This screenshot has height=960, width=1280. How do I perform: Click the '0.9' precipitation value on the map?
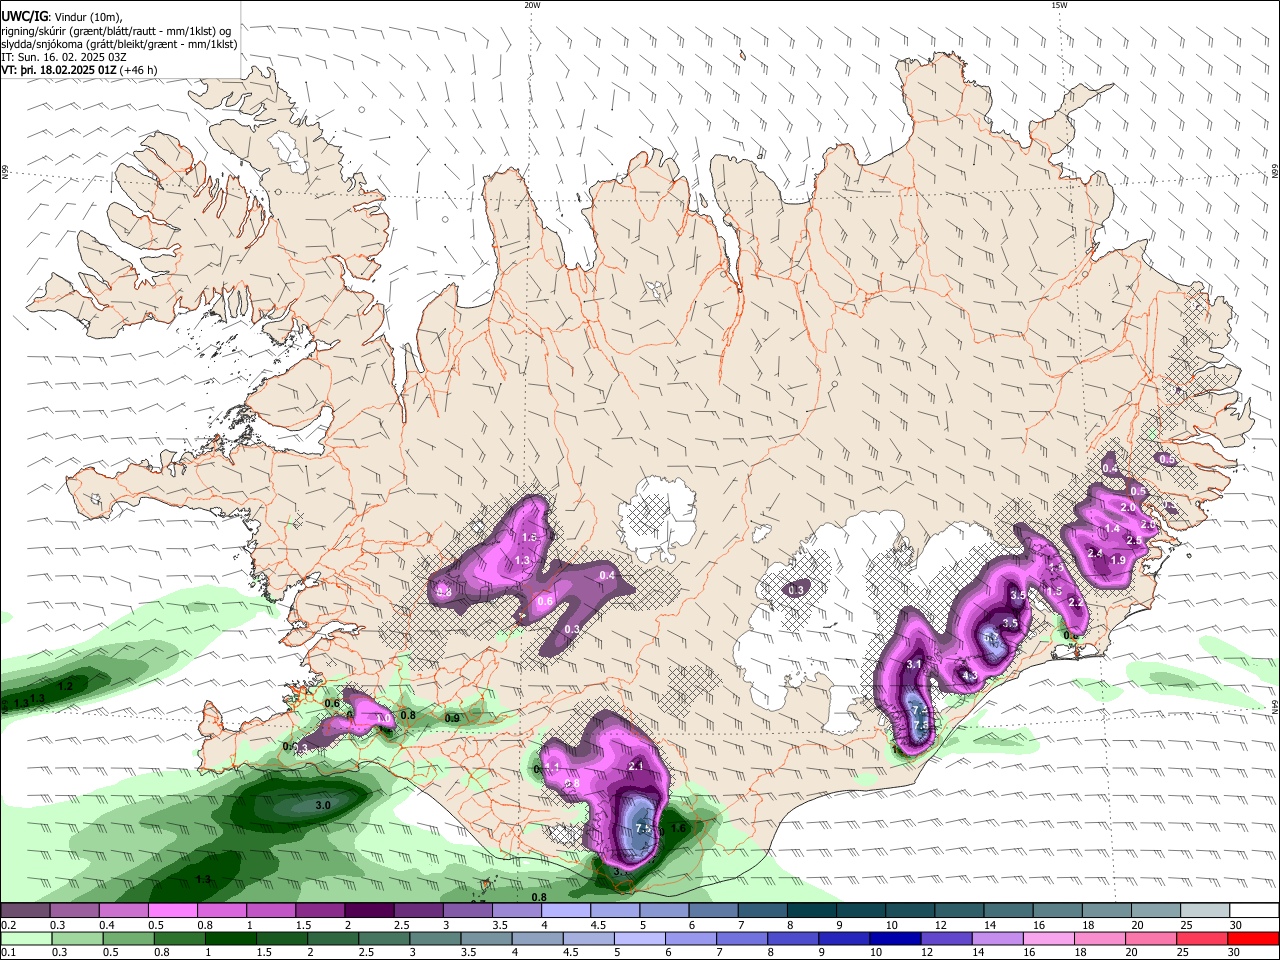coord(452,718)
